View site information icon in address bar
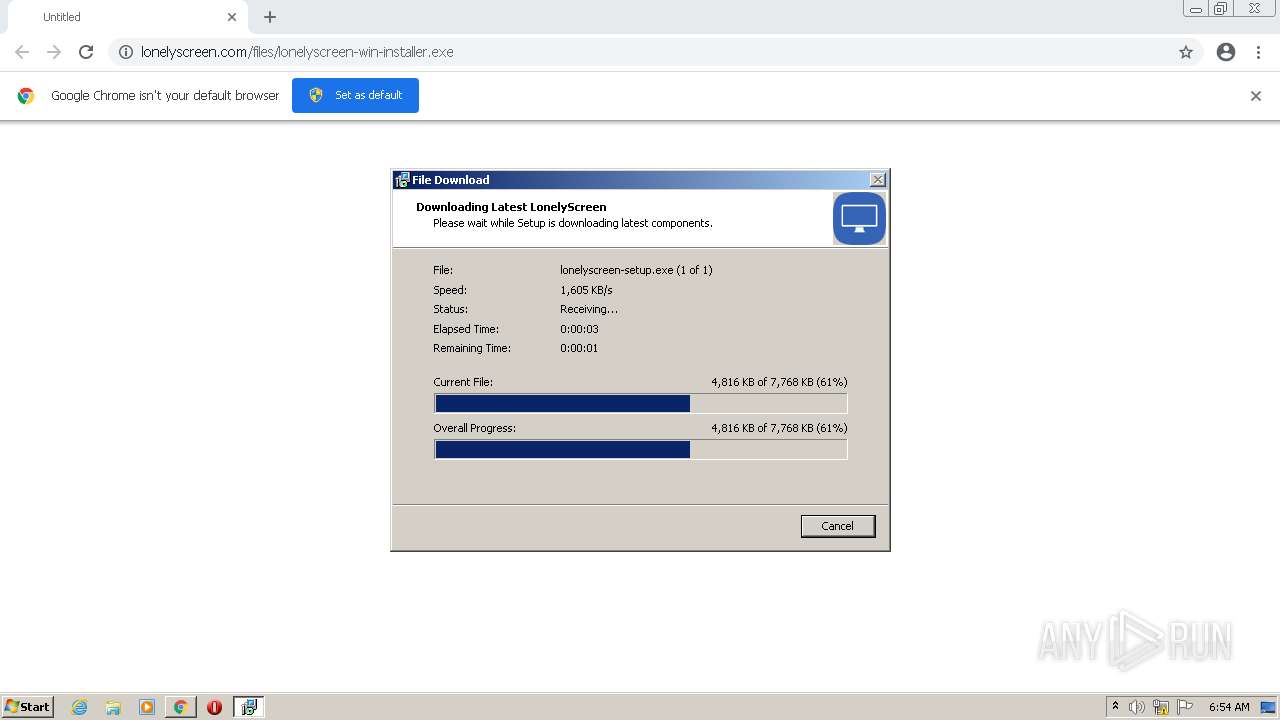1280x720 pixels. (x=126, y=52)
